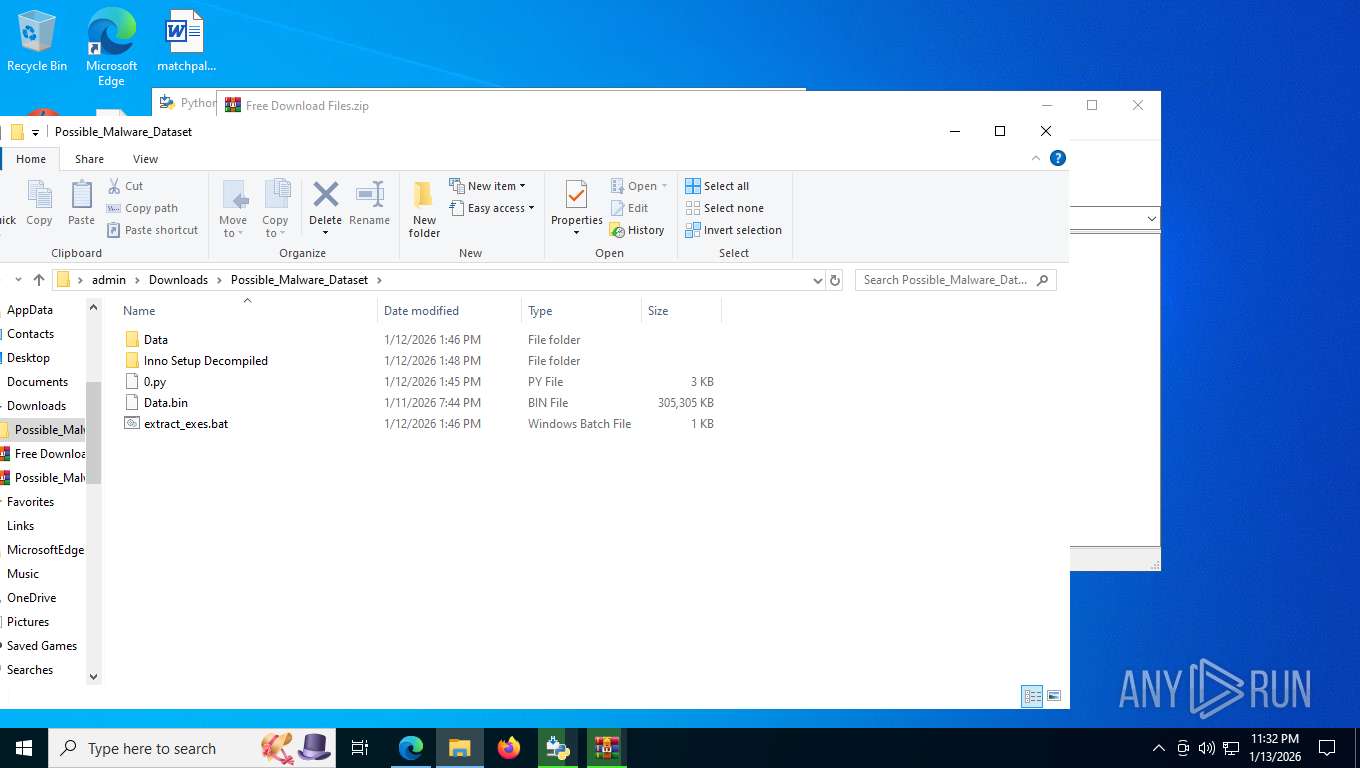Click Select all in the ribbon

[x=717, y=186]
